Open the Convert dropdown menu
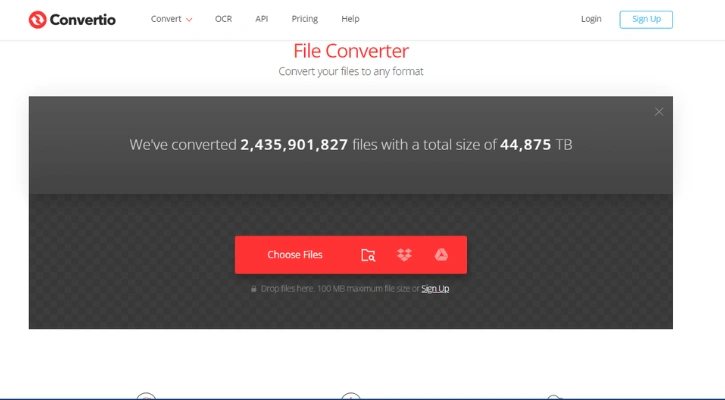The height and width of the screenshot is (400, 725). 171,19
